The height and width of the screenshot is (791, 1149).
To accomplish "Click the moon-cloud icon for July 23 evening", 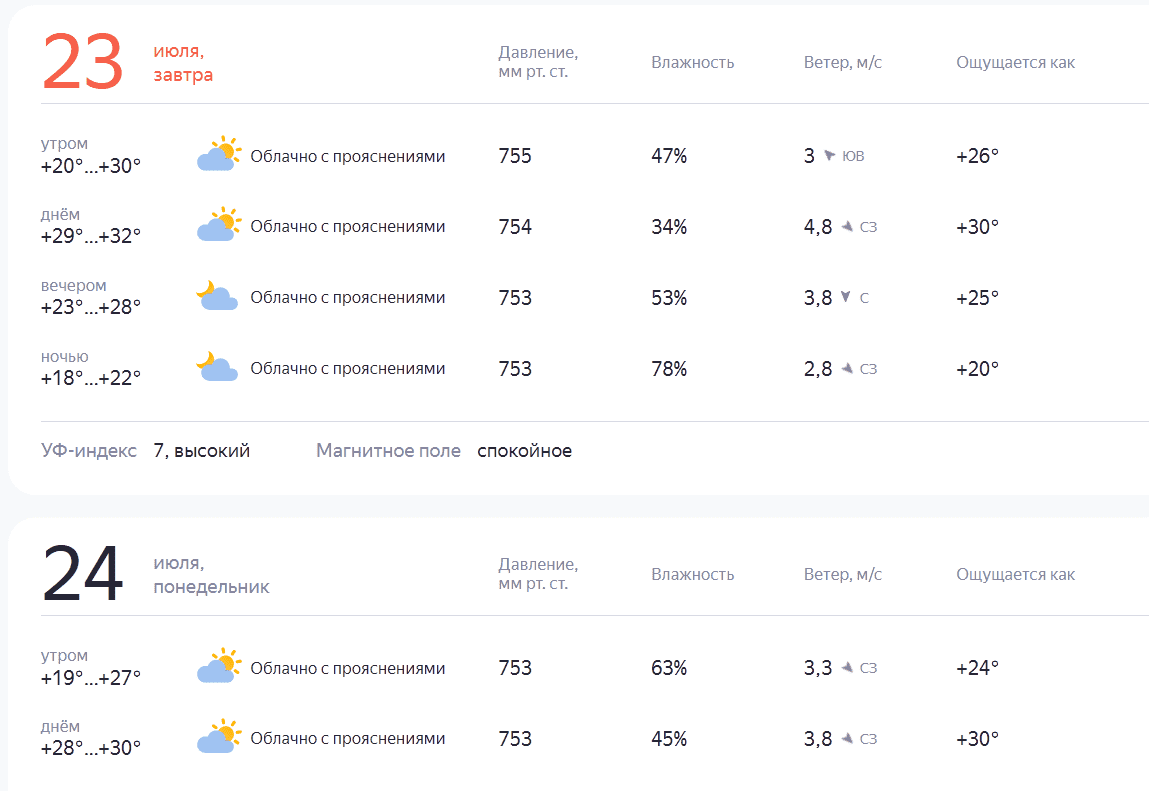I will 217,297.
